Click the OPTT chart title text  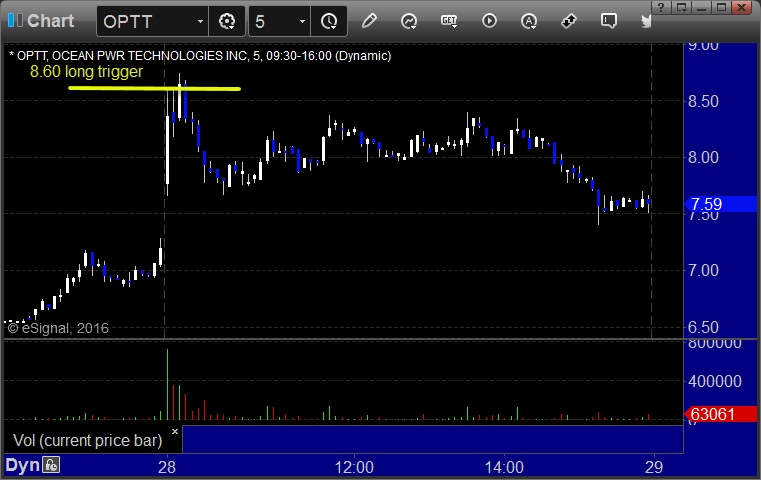pos(200,56)
